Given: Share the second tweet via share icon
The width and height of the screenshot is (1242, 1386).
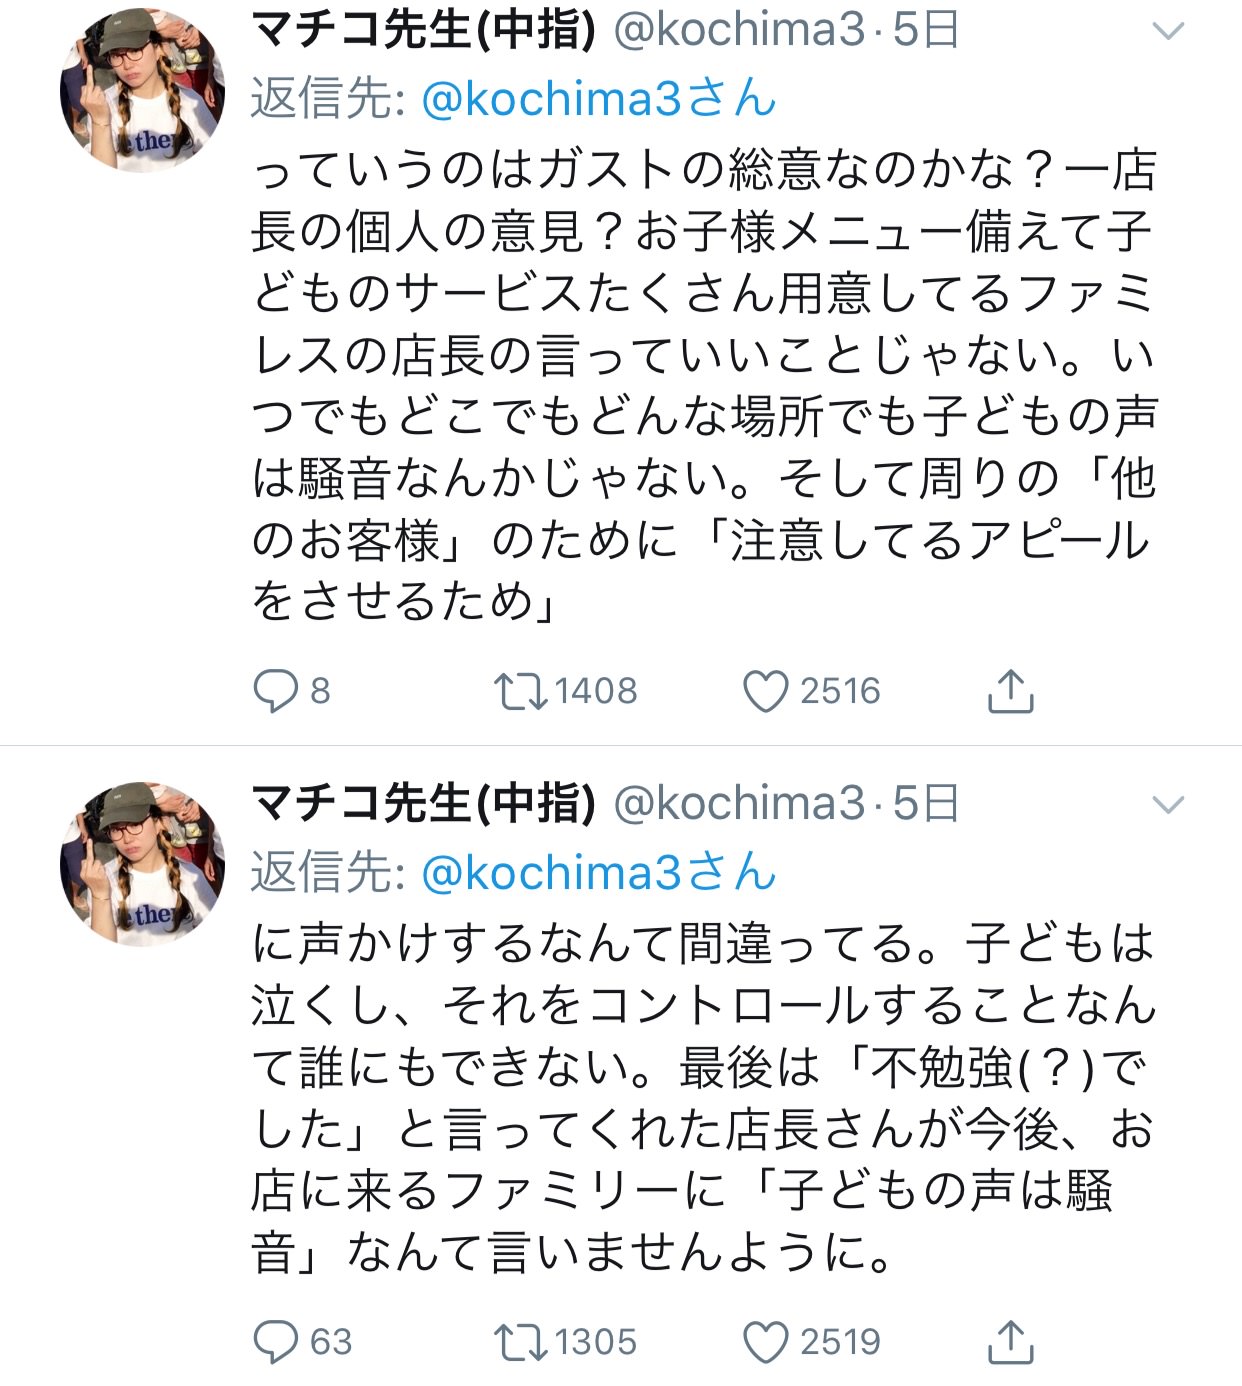Looking at the screenshot, I should [1010, 1342].
